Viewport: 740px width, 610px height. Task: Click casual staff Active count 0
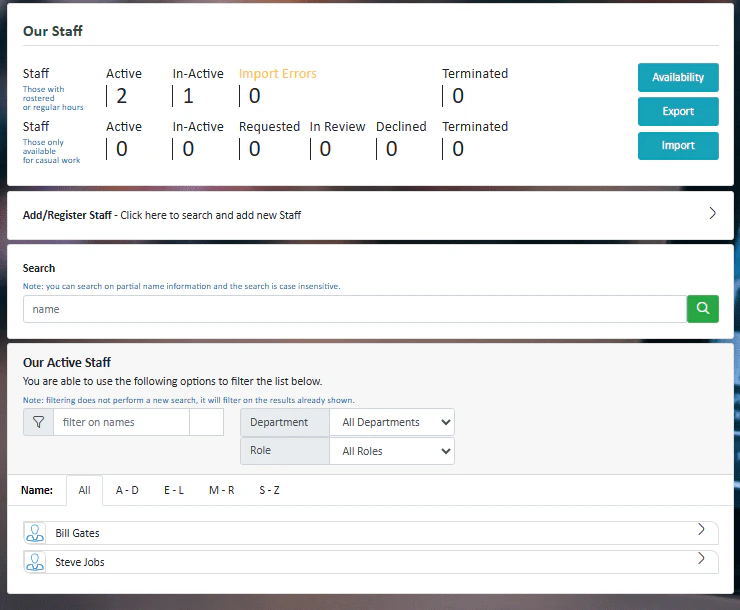coord(121,149)
